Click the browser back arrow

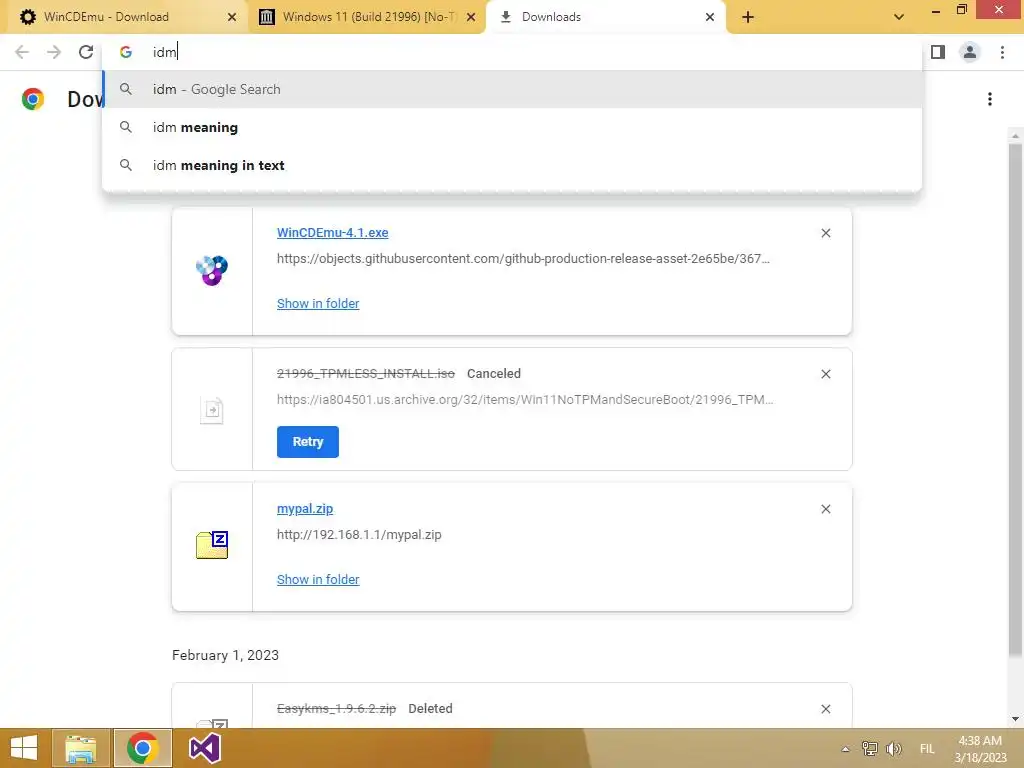tap(22, 52)
